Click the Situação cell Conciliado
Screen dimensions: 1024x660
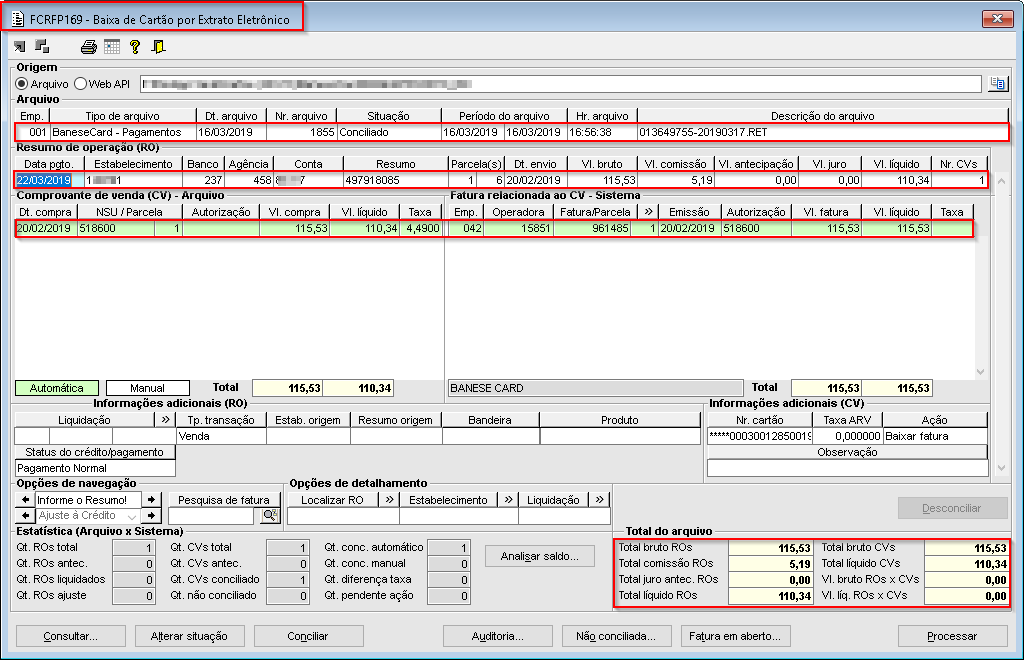click(x=389, y=132)
